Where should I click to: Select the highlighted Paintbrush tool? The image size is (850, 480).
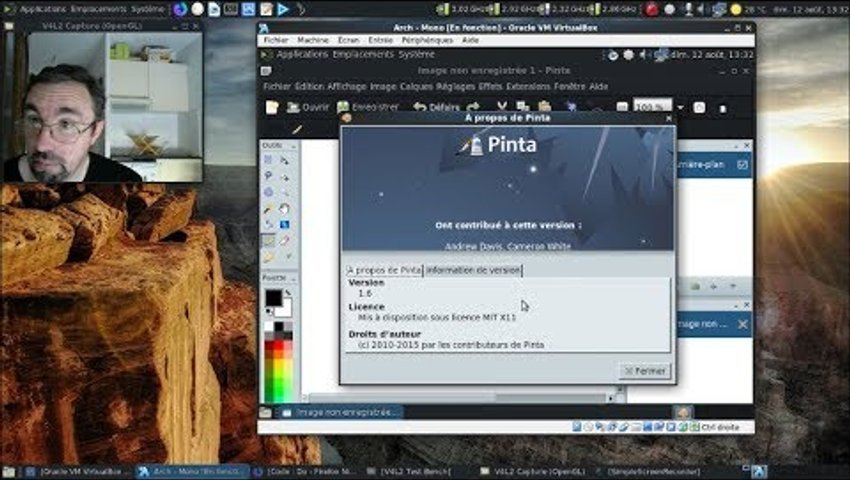coord(268,240)
